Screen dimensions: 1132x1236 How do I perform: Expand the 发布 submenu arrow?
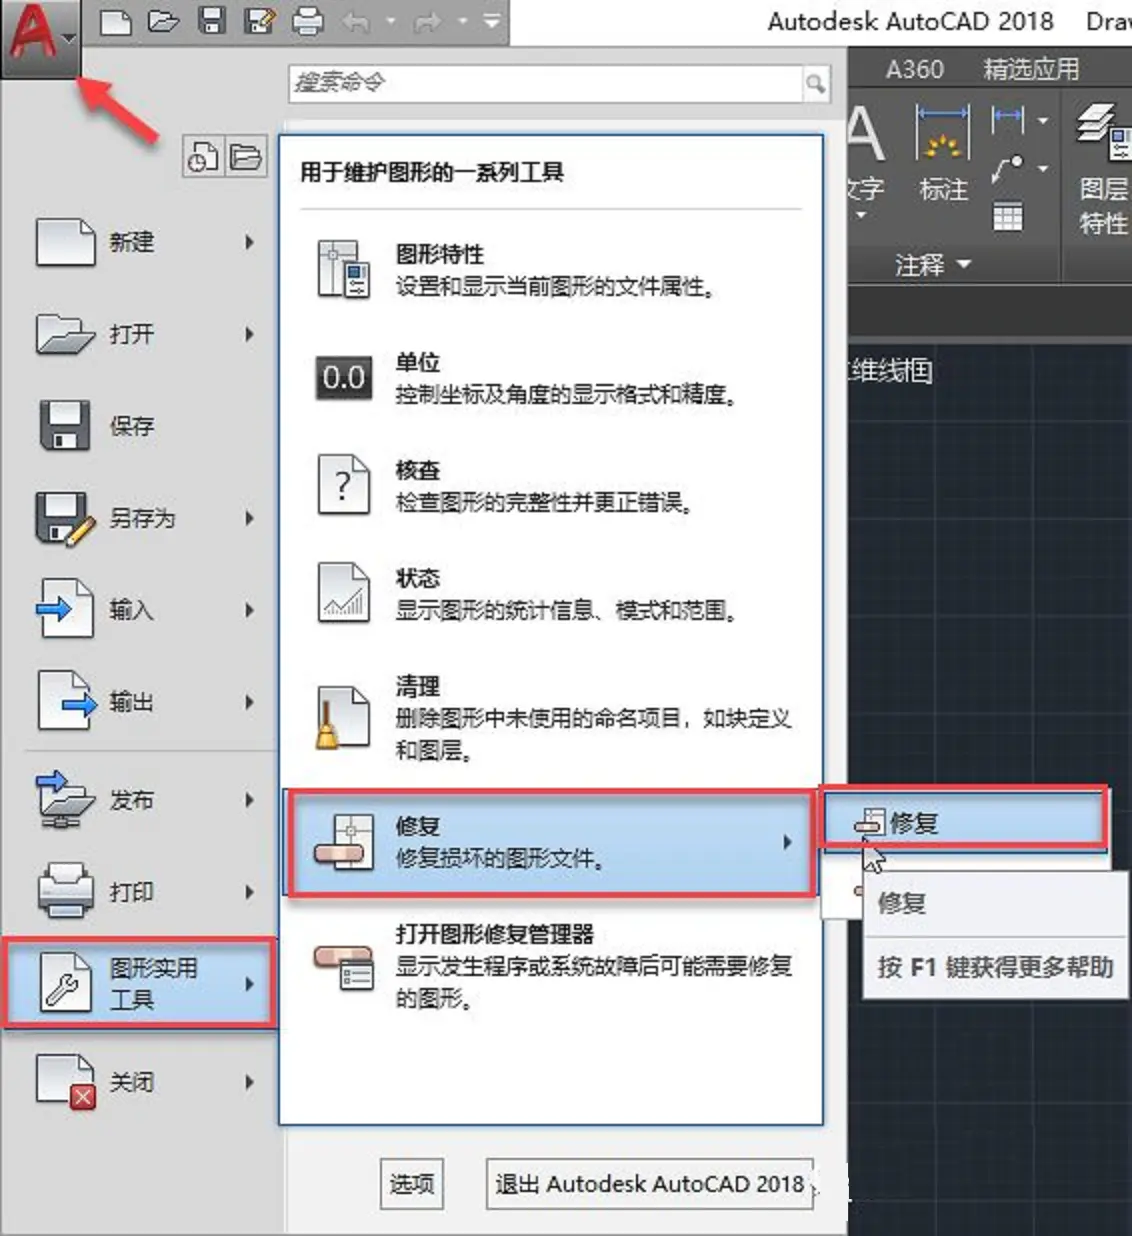[x=249, y=800]
